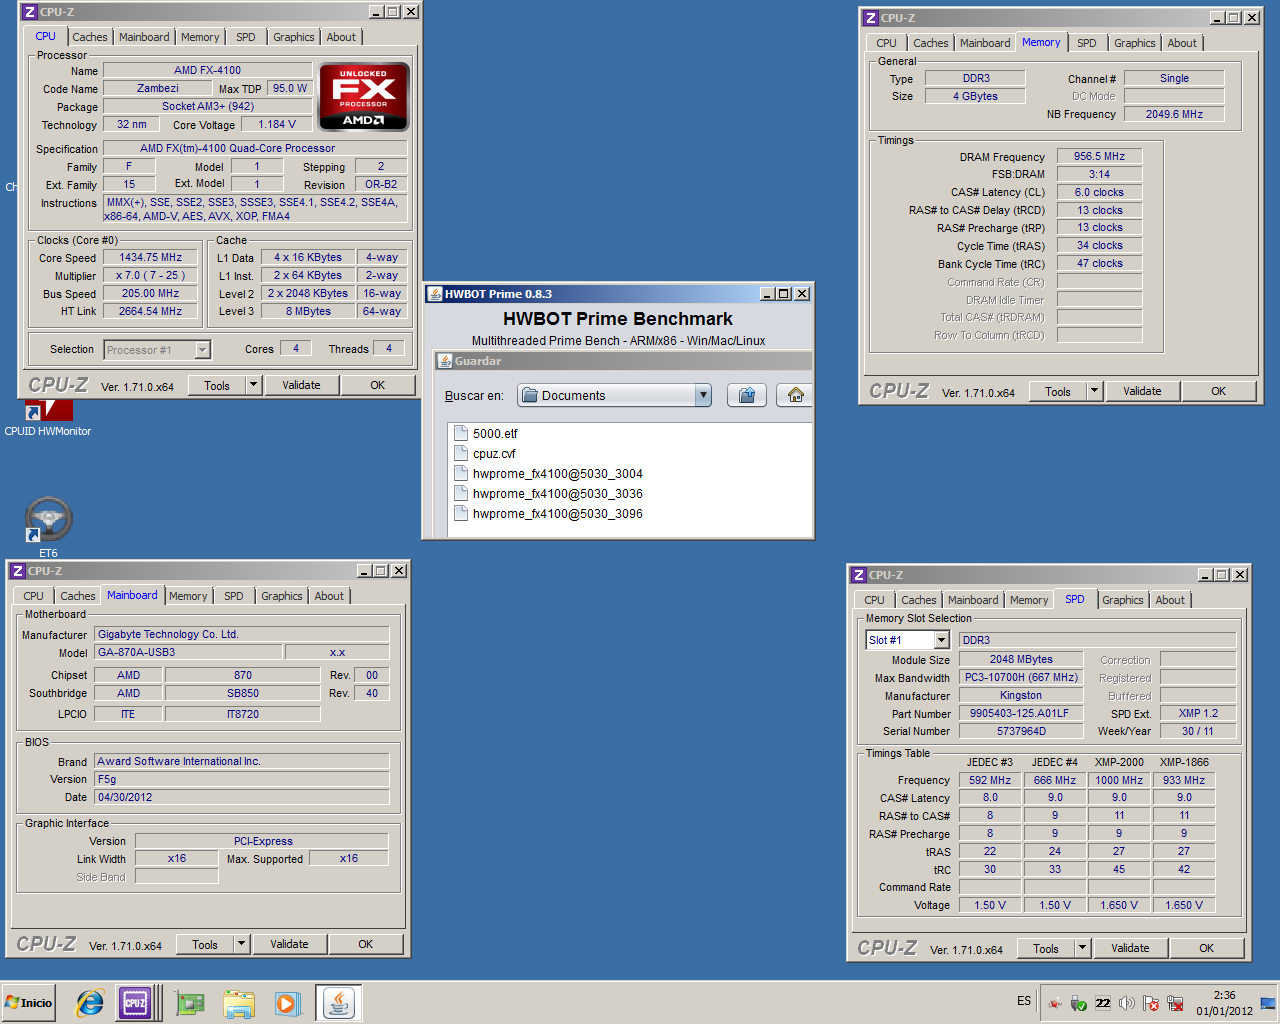The height and width of the screenshot is (1024, 1280).
Task: Click the CPU-Z taskbar icon
Action: pos(135,1003)
